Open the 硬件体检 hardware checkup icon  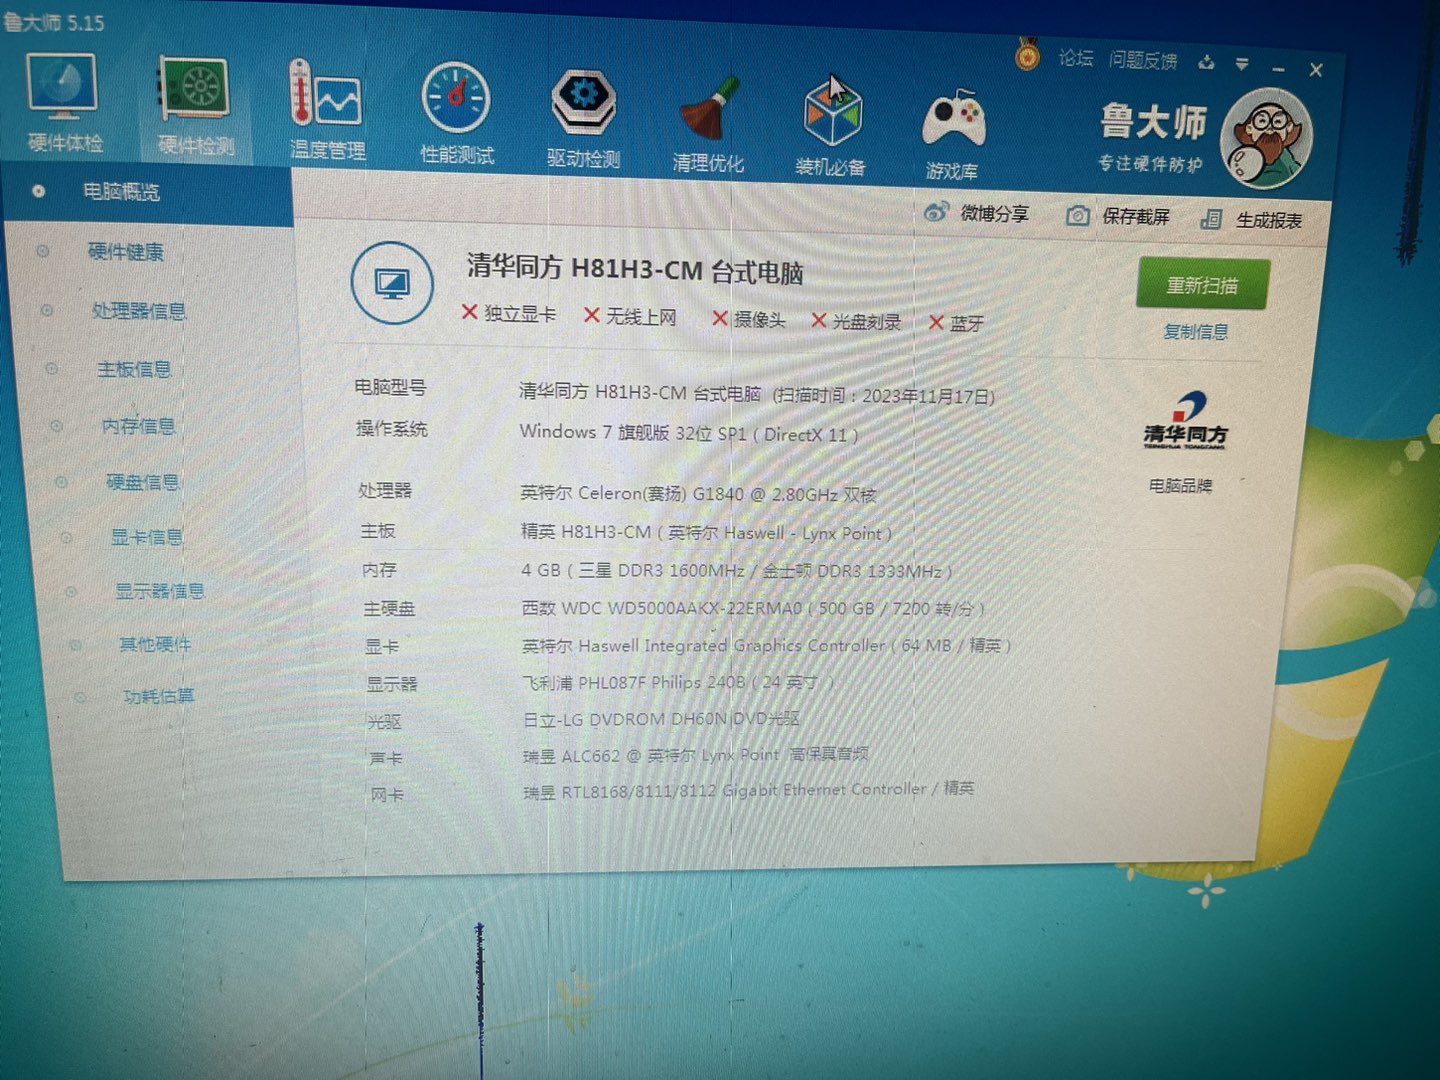tap(64, 102)
